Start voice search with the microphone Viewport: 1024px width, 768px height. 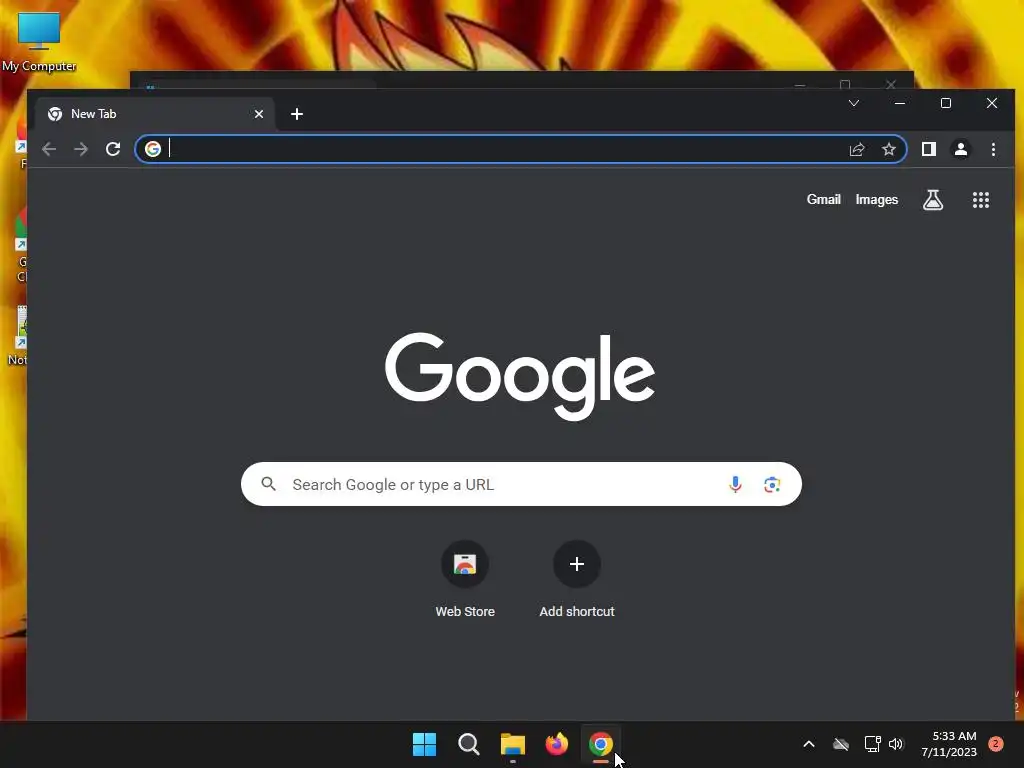pos(735,485)
